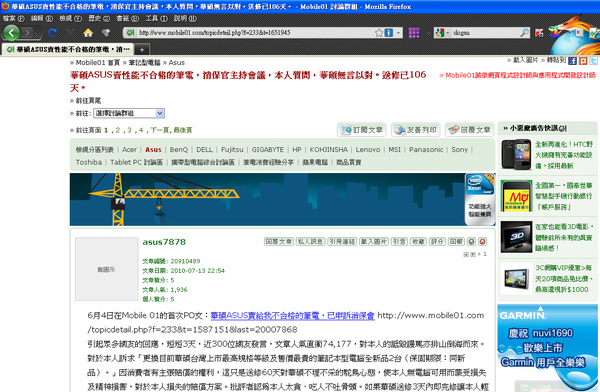Go to page 4 of the thread
This screenshot has width=600, height=392.
click(x=141, y=130)
